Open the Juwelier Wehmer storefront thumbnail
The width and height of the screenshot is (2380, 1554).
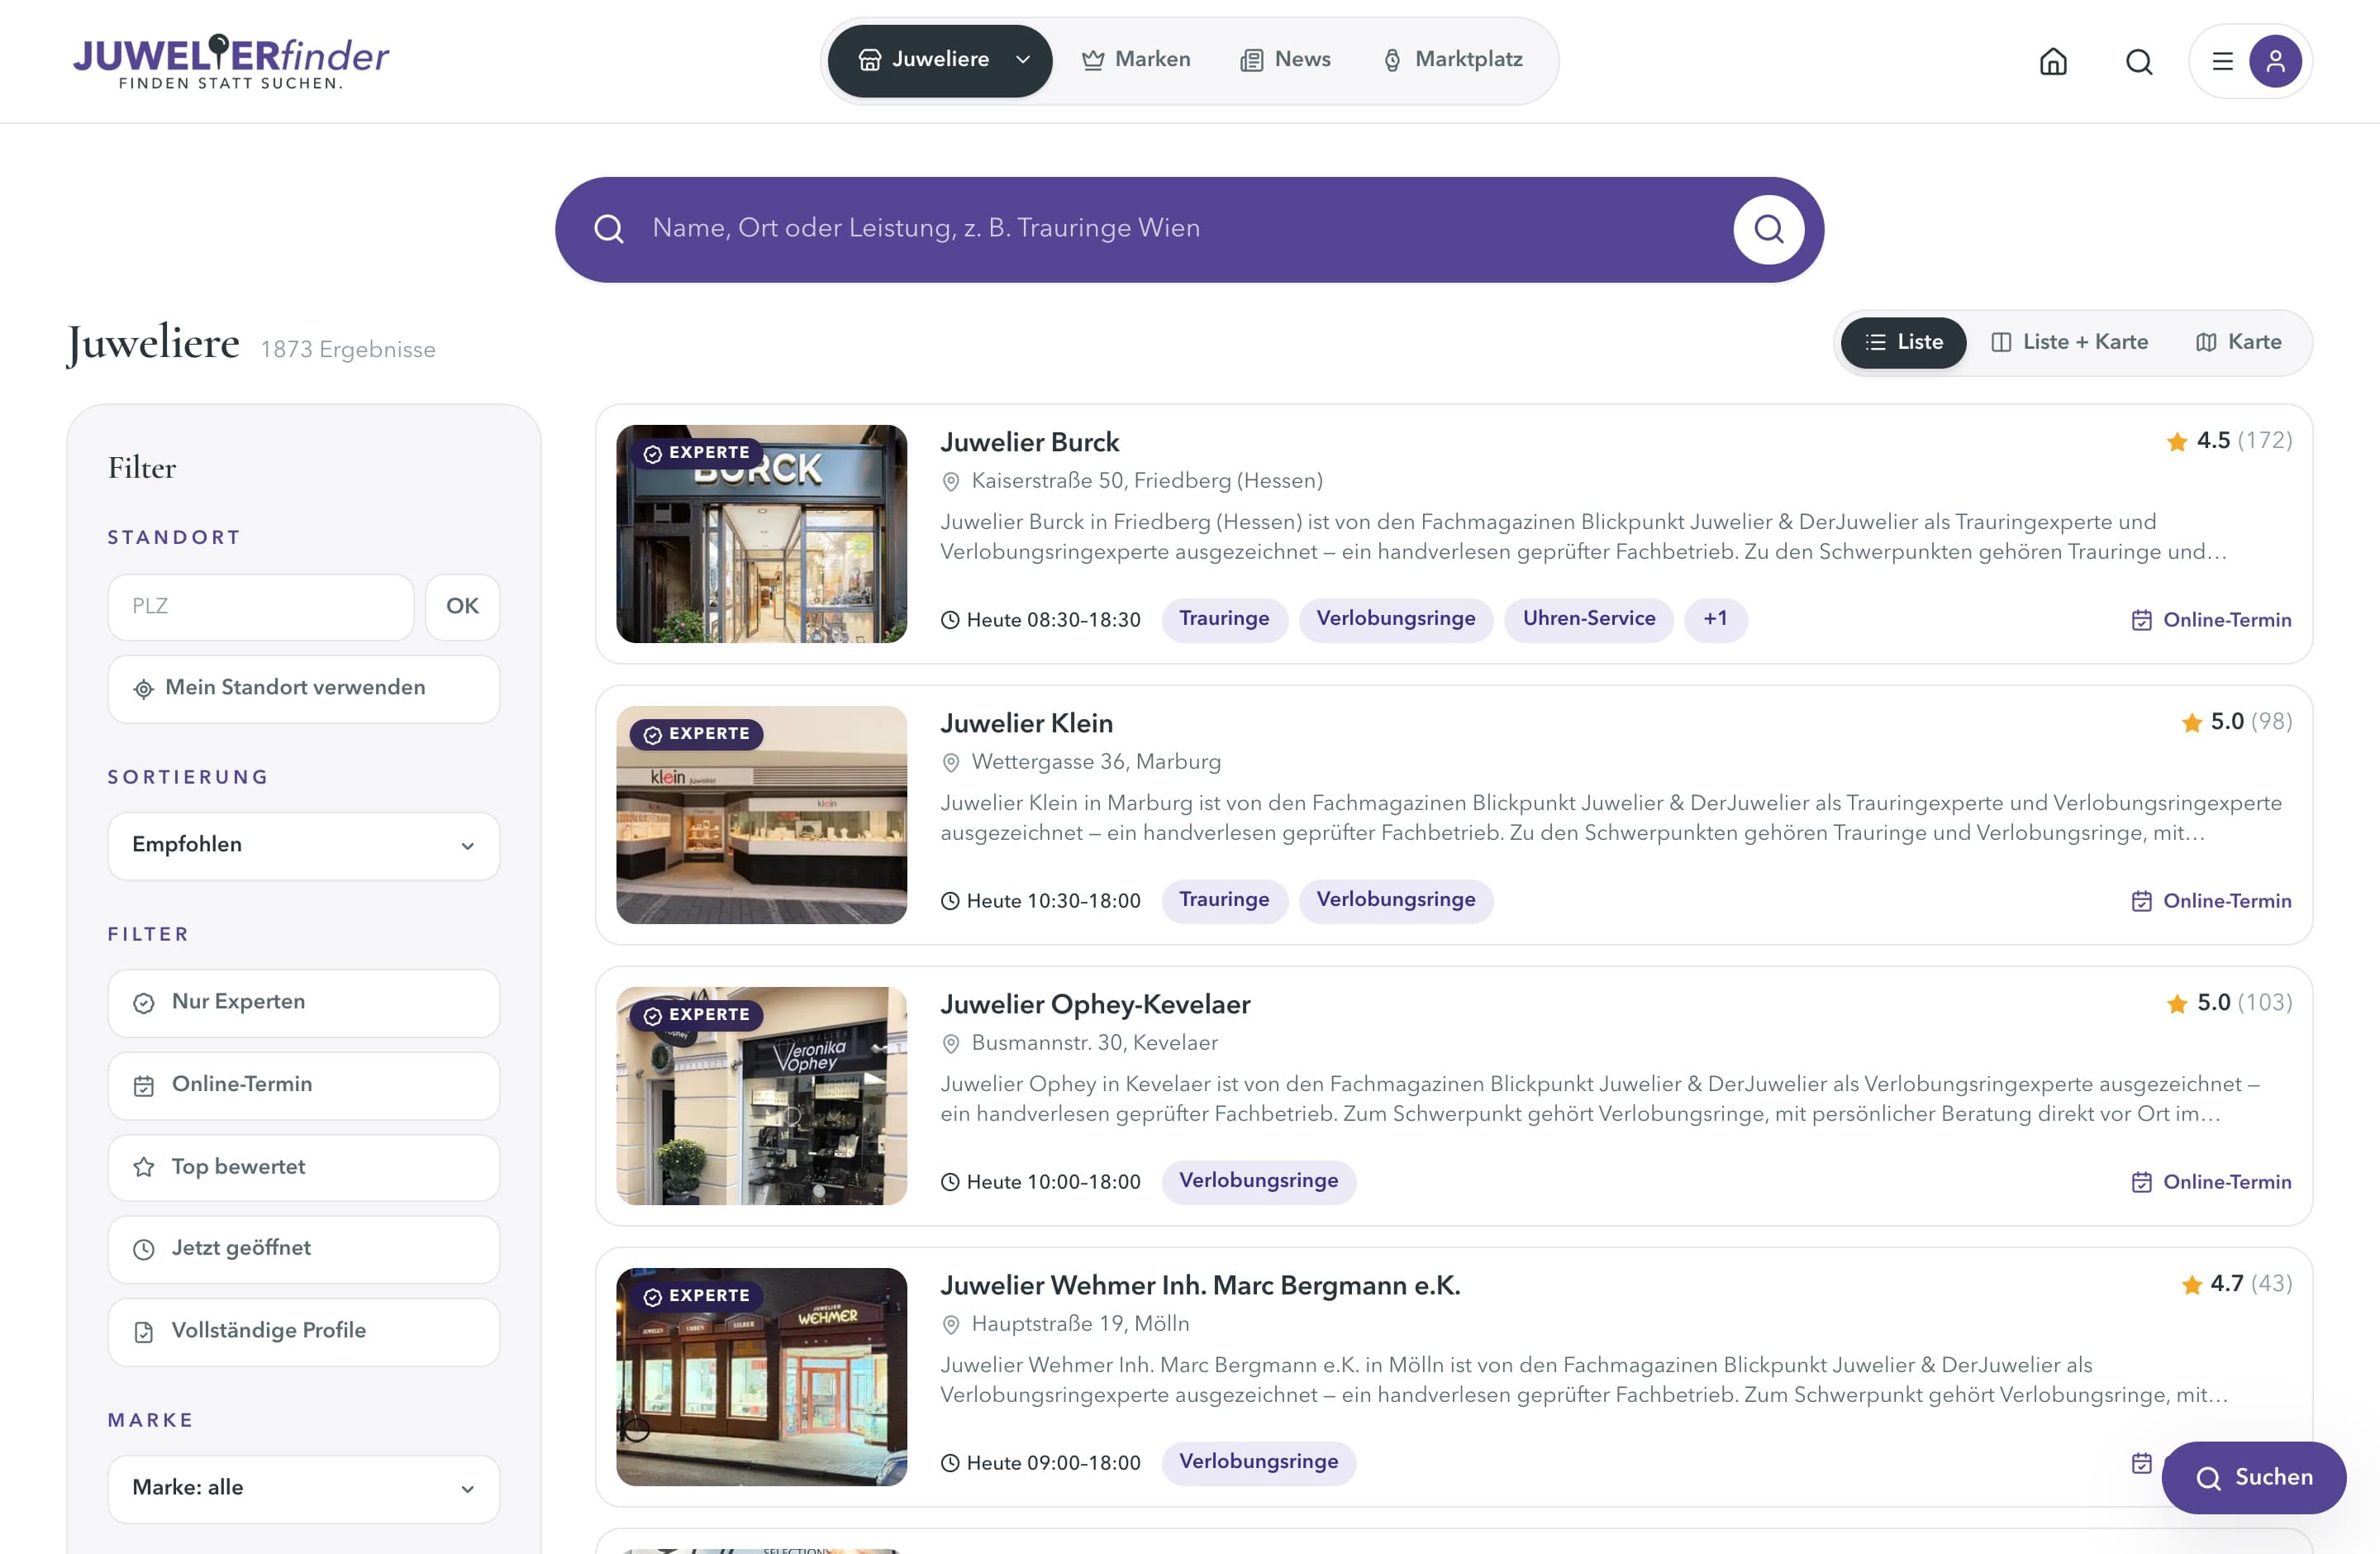762,1377
